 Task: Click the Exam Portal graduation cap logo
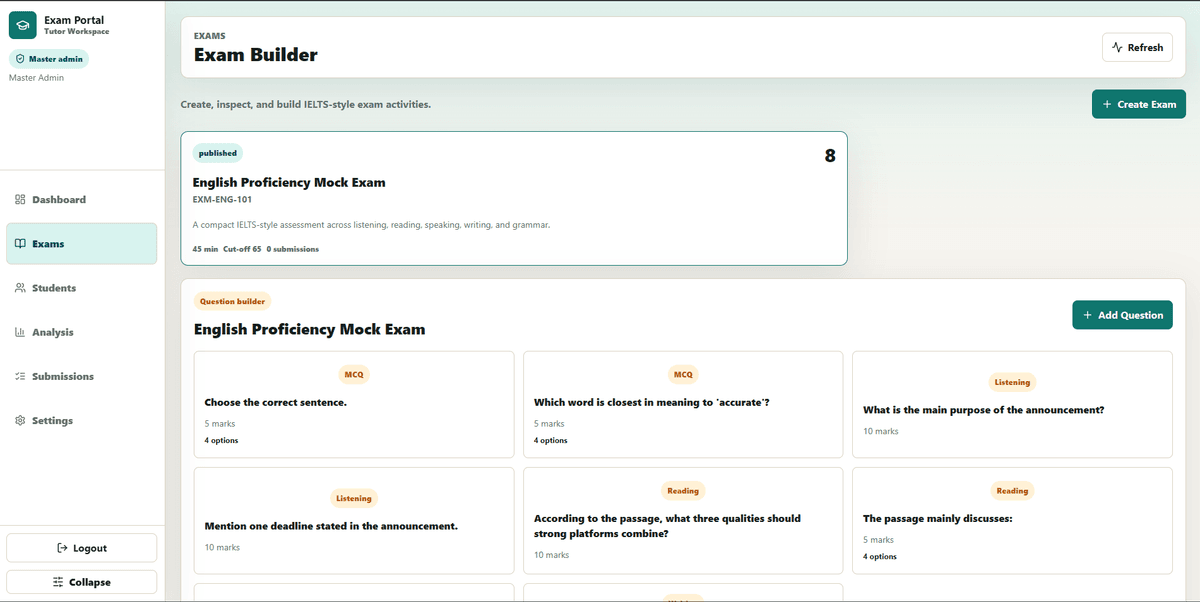[x=23, y=25]
